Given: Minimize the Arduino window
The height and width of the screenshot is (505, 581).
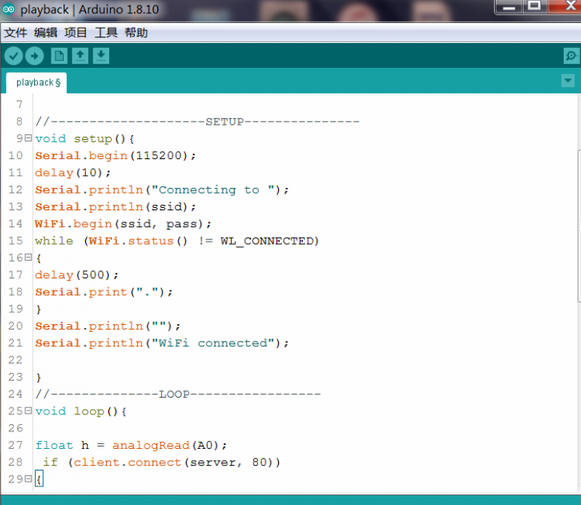Looking at the screenshot, I should (509, 6).
